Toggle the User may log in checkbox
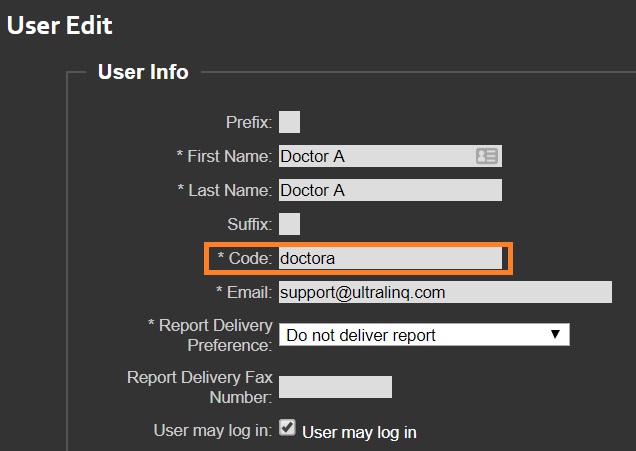The height and width of the screenshot is (451, 636). (287, 428)
